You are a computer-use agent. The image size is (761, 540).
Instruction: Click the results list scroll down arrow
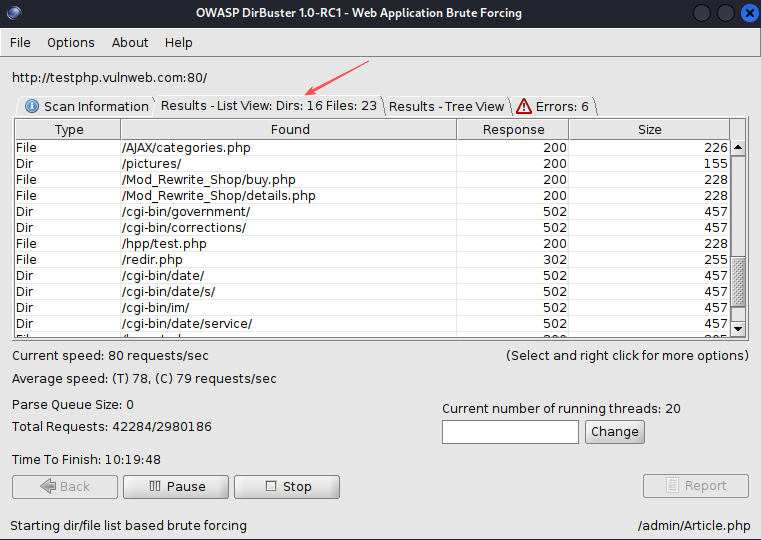[x=738, y=328]
